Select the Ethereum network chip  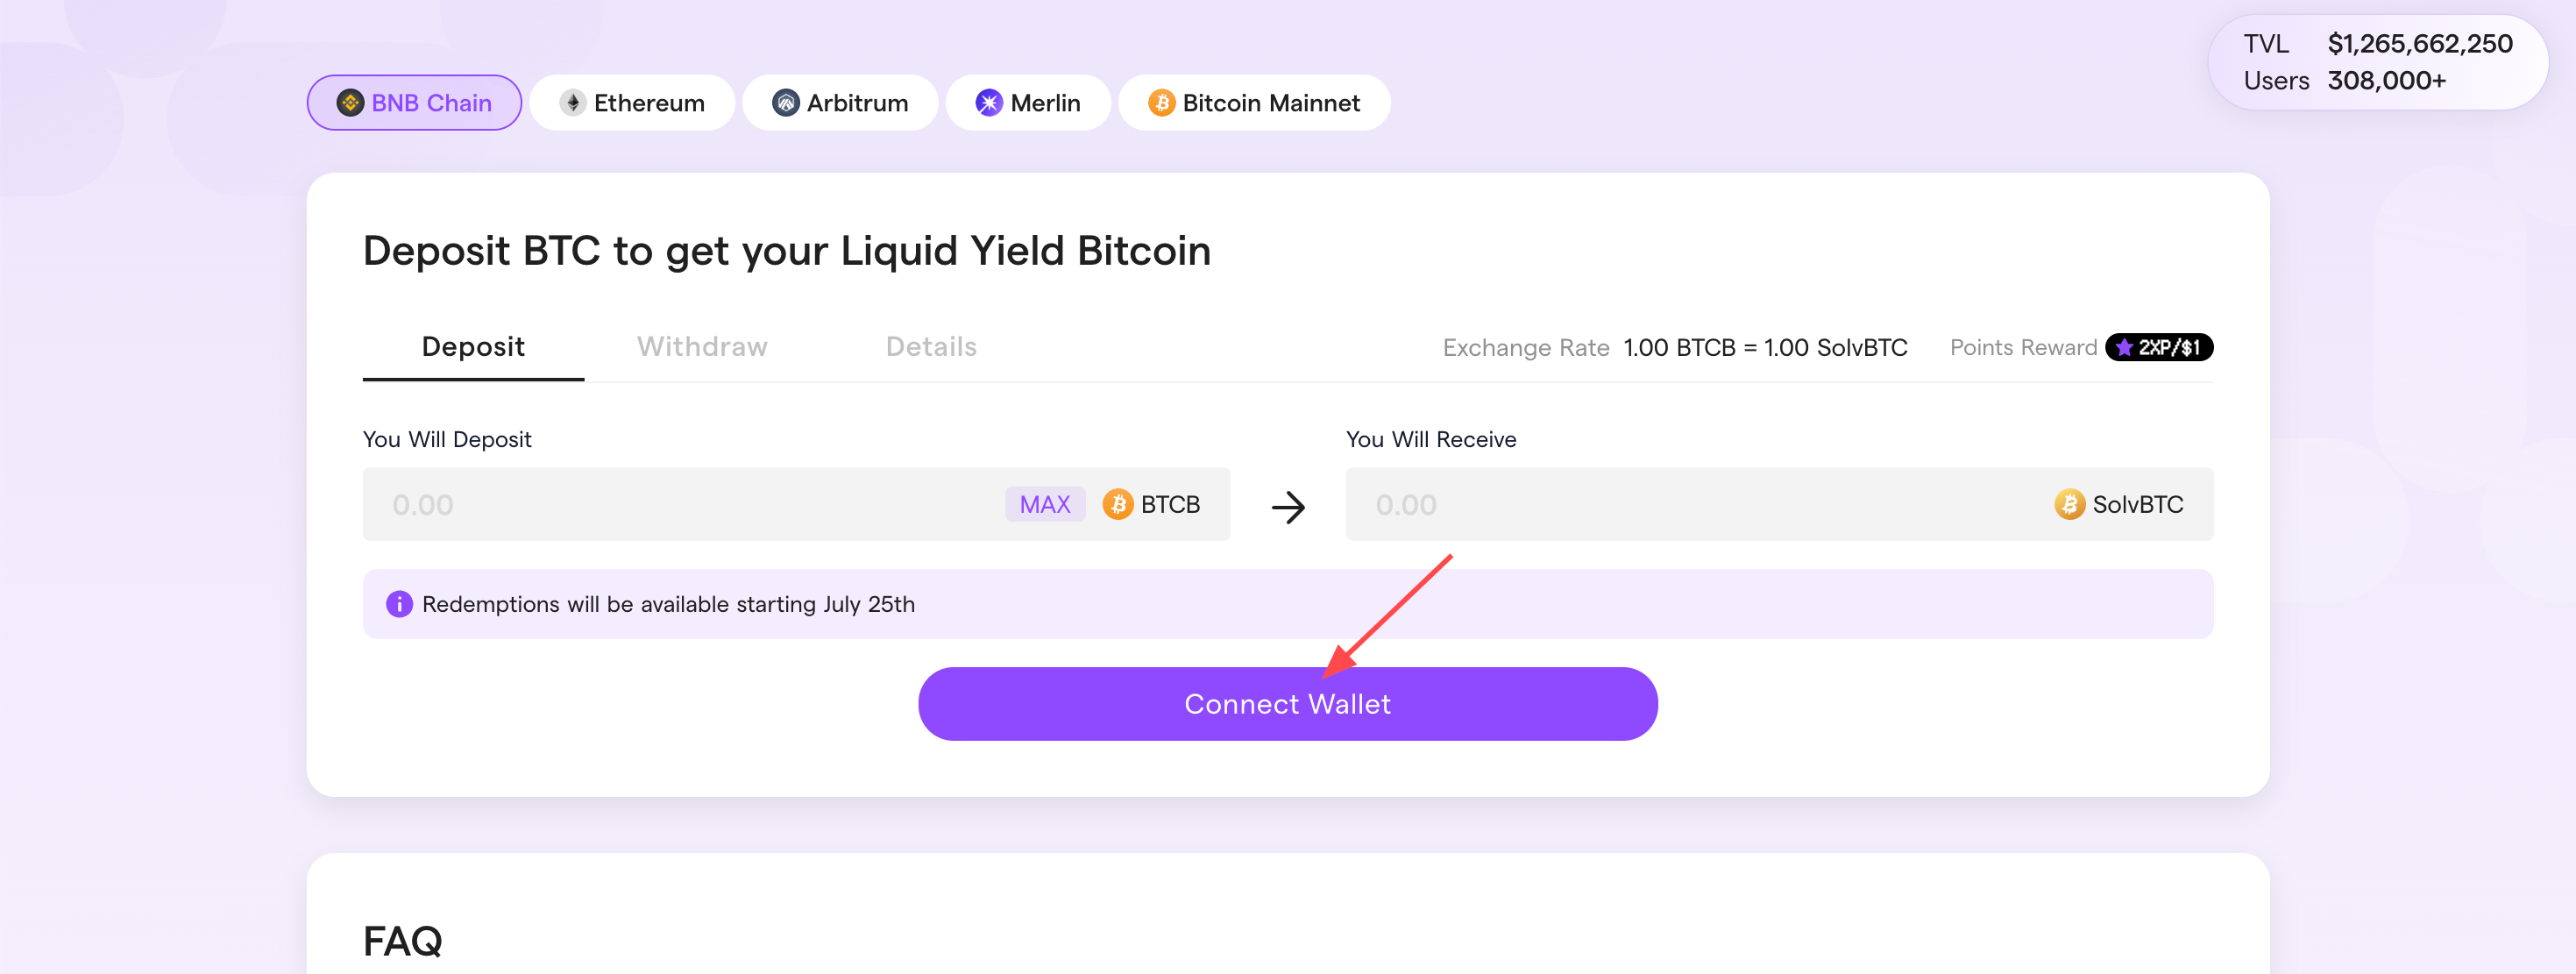tap(632, 103)
